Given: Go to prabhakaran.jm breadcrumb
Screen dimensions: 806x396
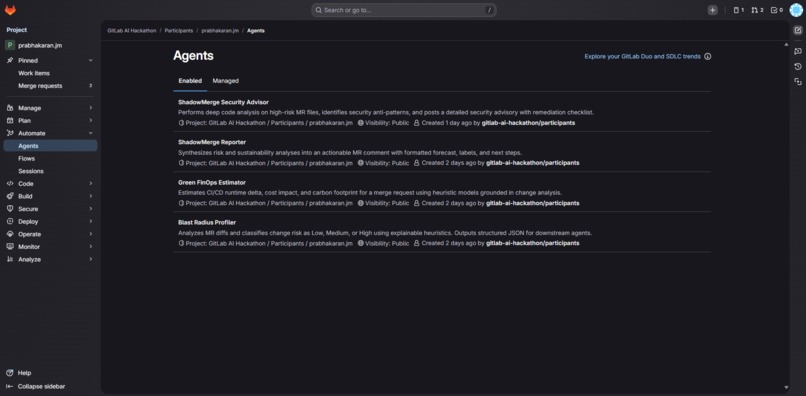Looking at the screenshot, I should pos(220,31).
